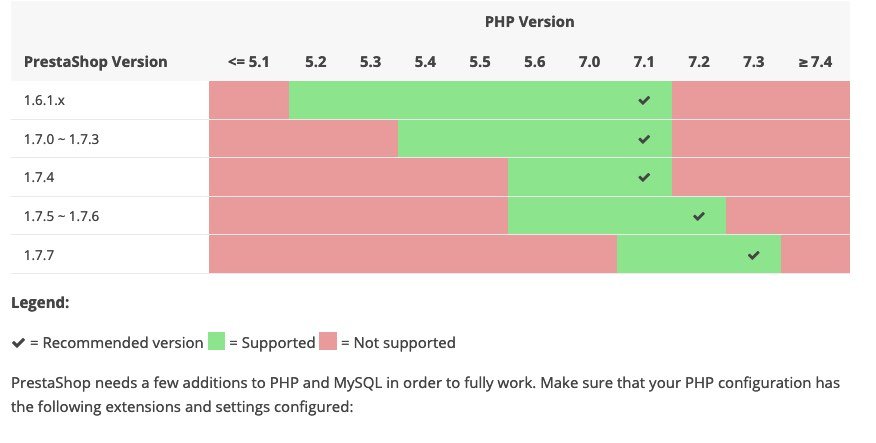
Task: Click the checkmark in the 1.7.7 row
Action: [754, 255]
